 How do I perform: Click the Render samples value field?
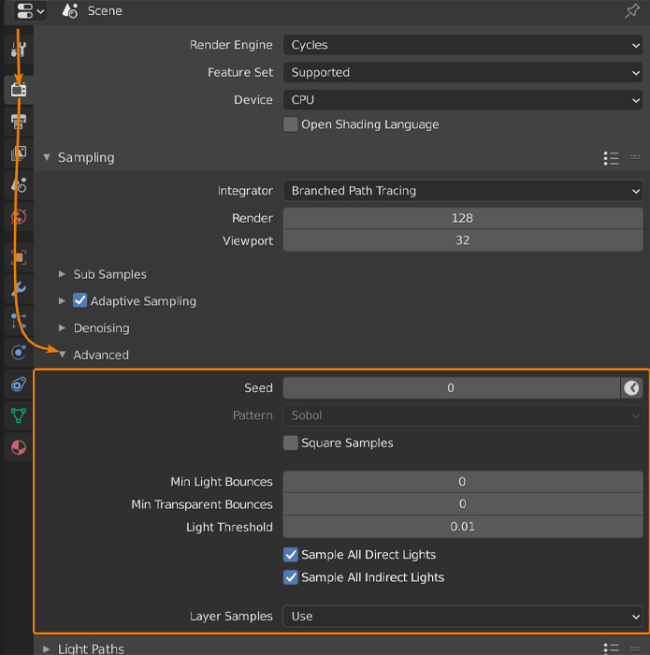coord(462,218)
